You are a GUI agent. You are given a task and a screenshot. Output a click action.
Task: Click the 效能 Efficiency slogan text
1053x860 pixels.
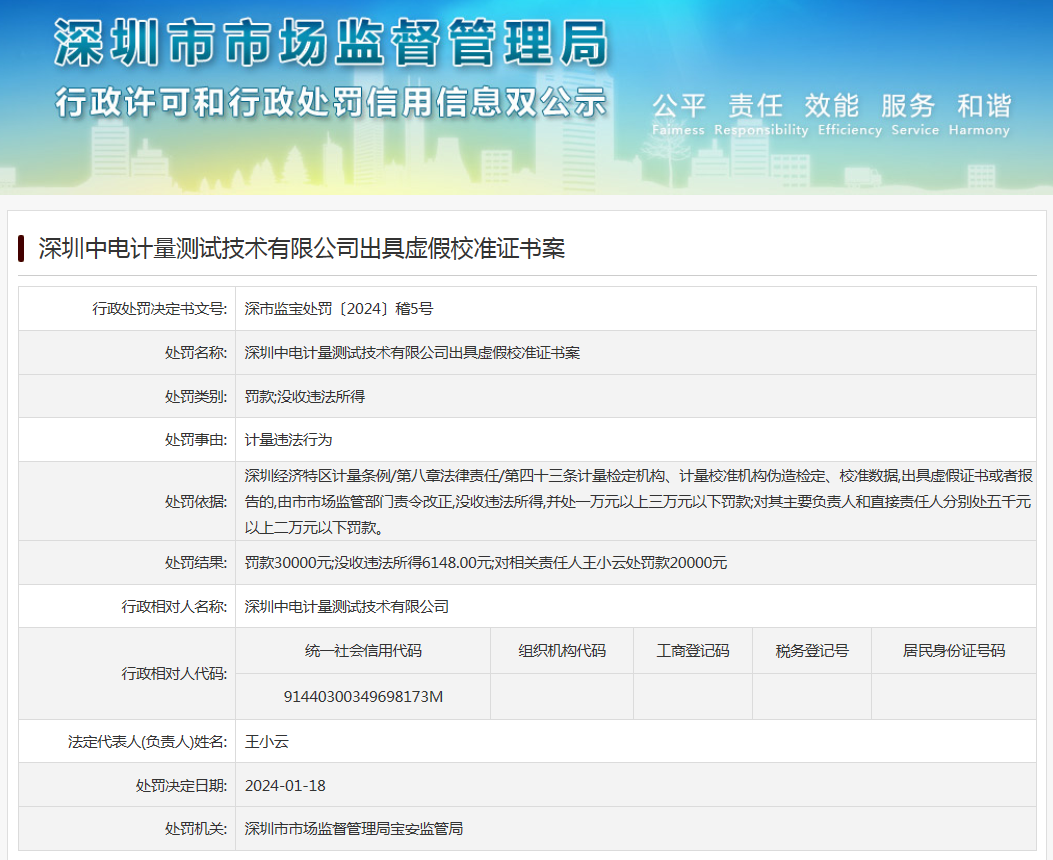pos(831,114)
